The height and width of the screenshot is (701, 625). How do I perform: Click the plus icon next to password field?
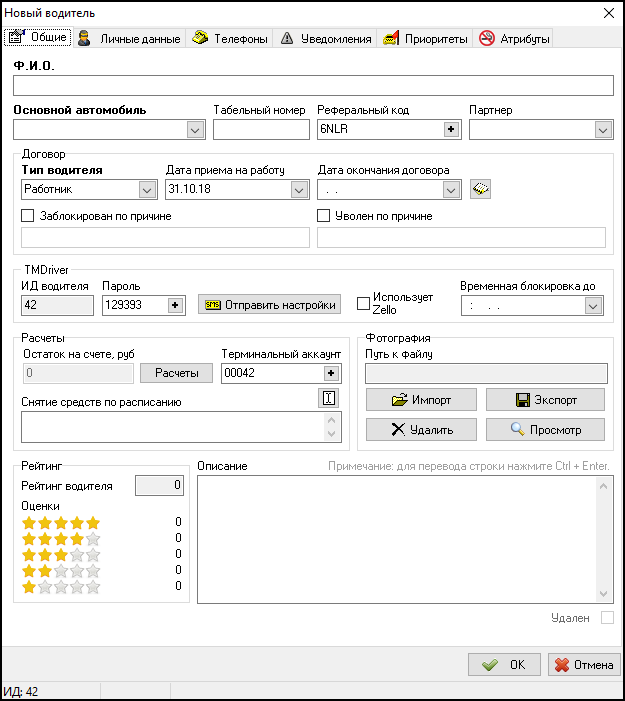tap(176, 305)
